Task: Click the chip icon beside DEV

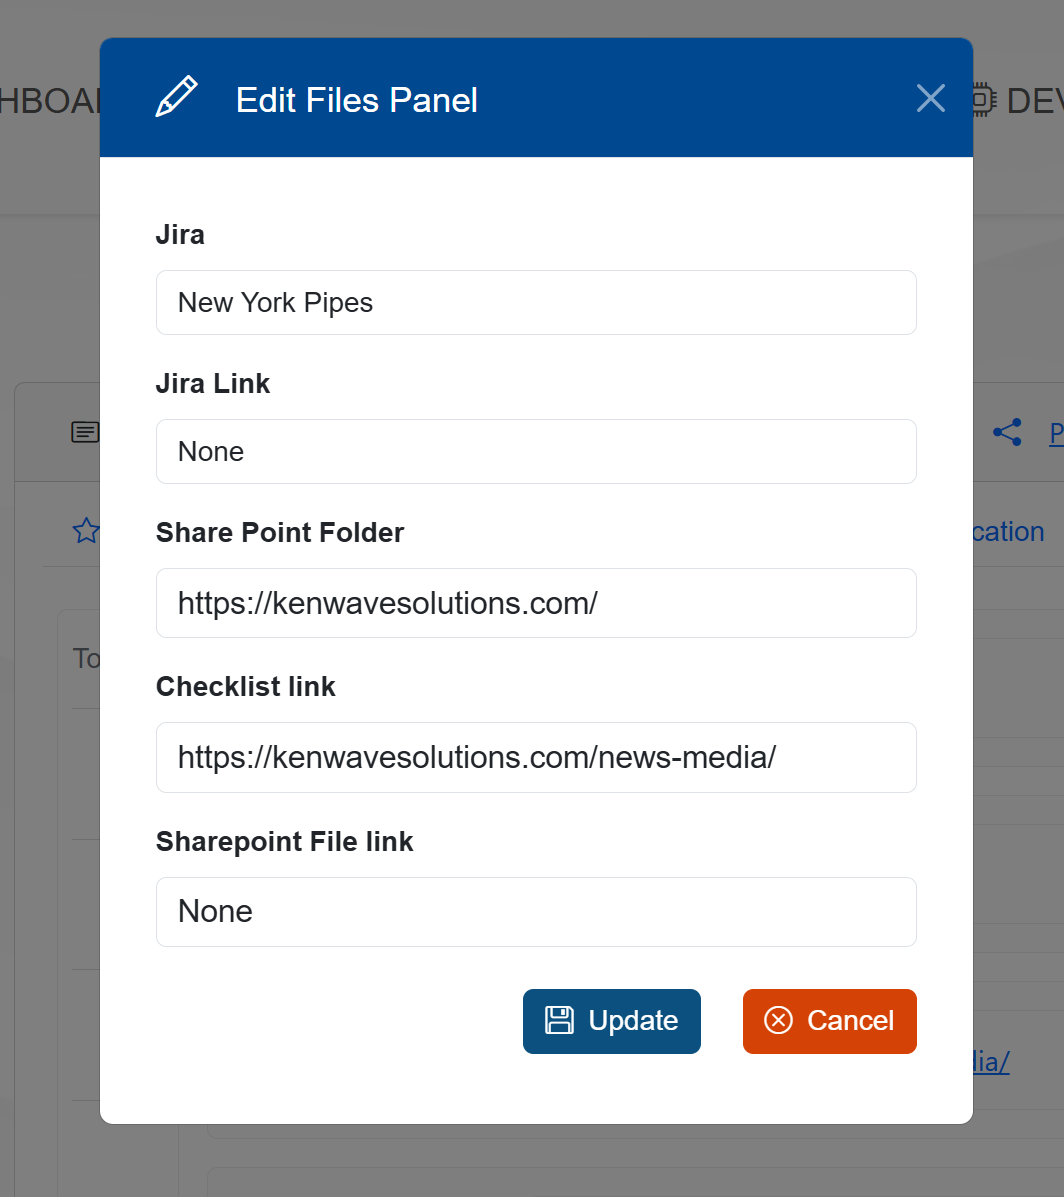Action: tap(983, 100)
